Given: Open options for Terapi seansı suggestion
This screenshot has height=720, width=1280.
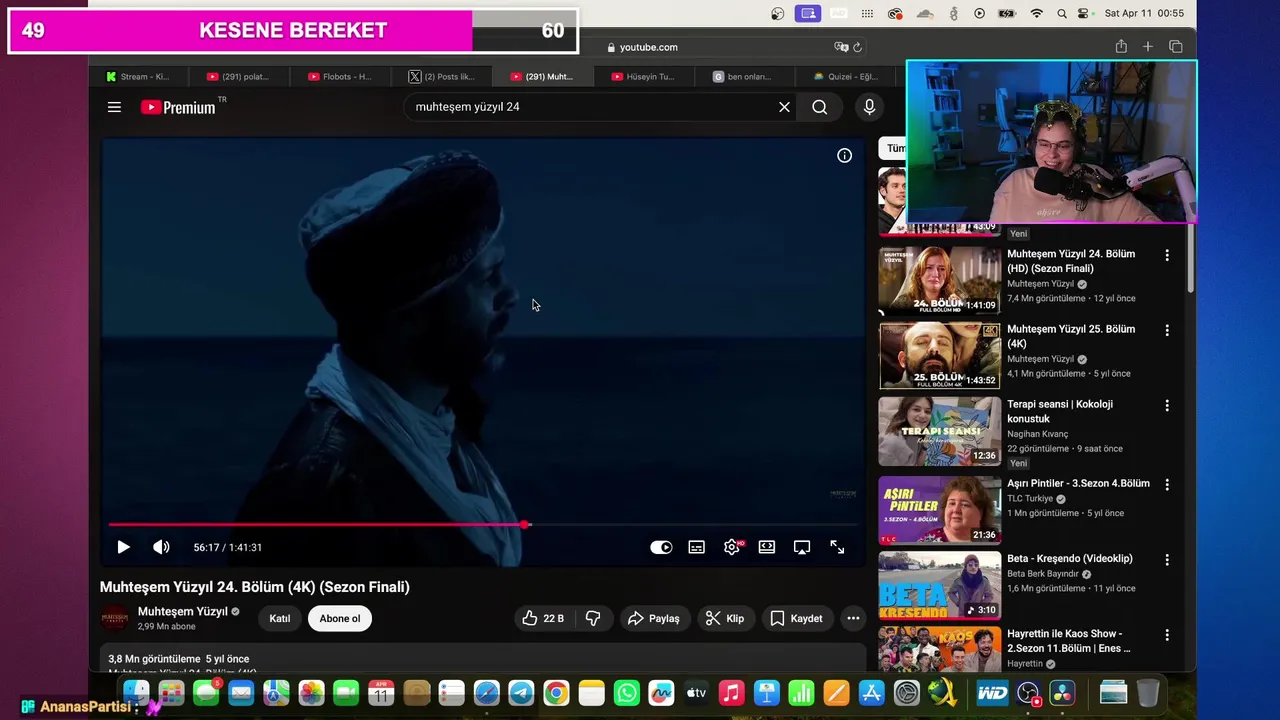Looking at the screenshot, I should (x=1166, y=405).
